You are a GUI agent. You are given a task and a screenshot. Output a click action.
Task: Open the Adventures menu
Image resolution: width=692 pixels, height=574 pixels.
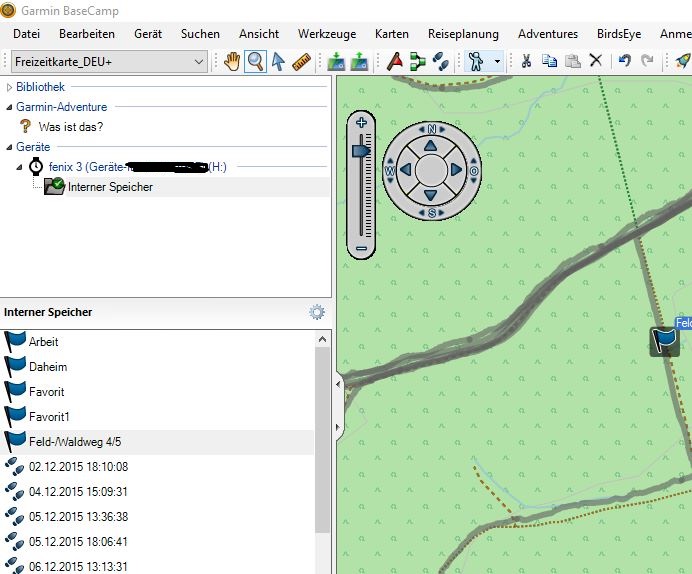548,34
